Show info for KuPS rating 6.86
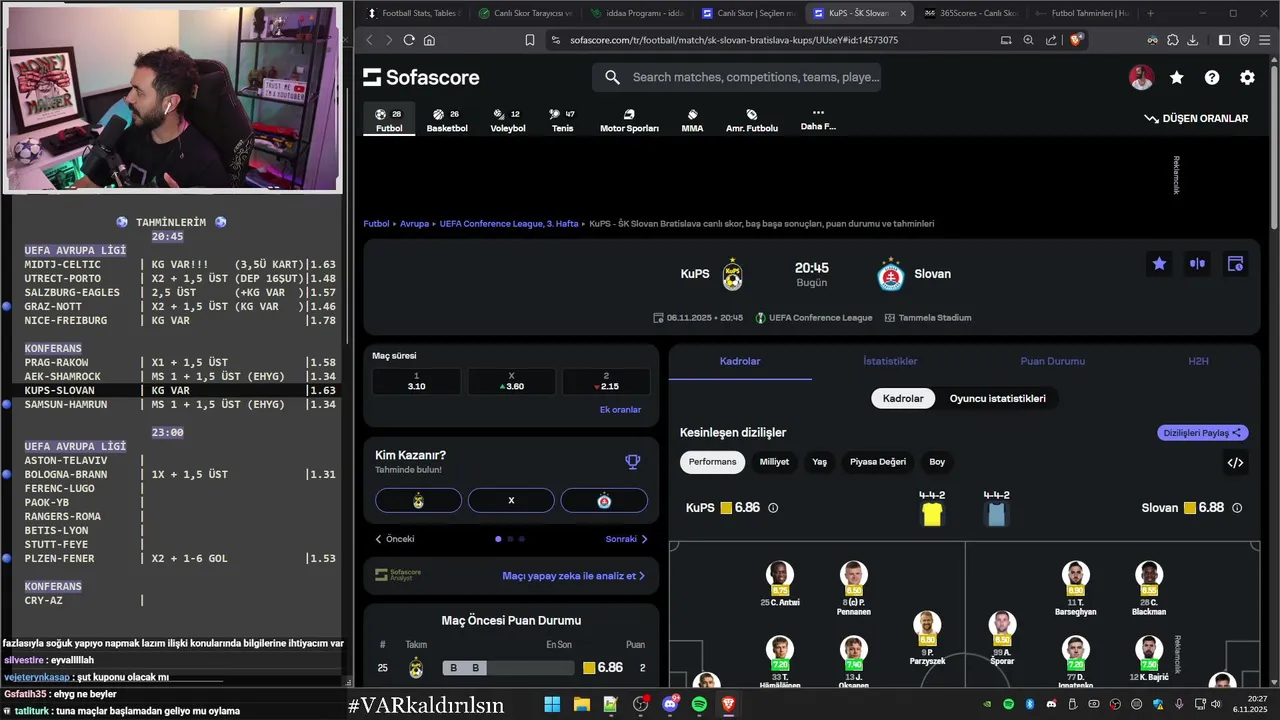Viewport: 1280px width, 720px height. (773, 508)
